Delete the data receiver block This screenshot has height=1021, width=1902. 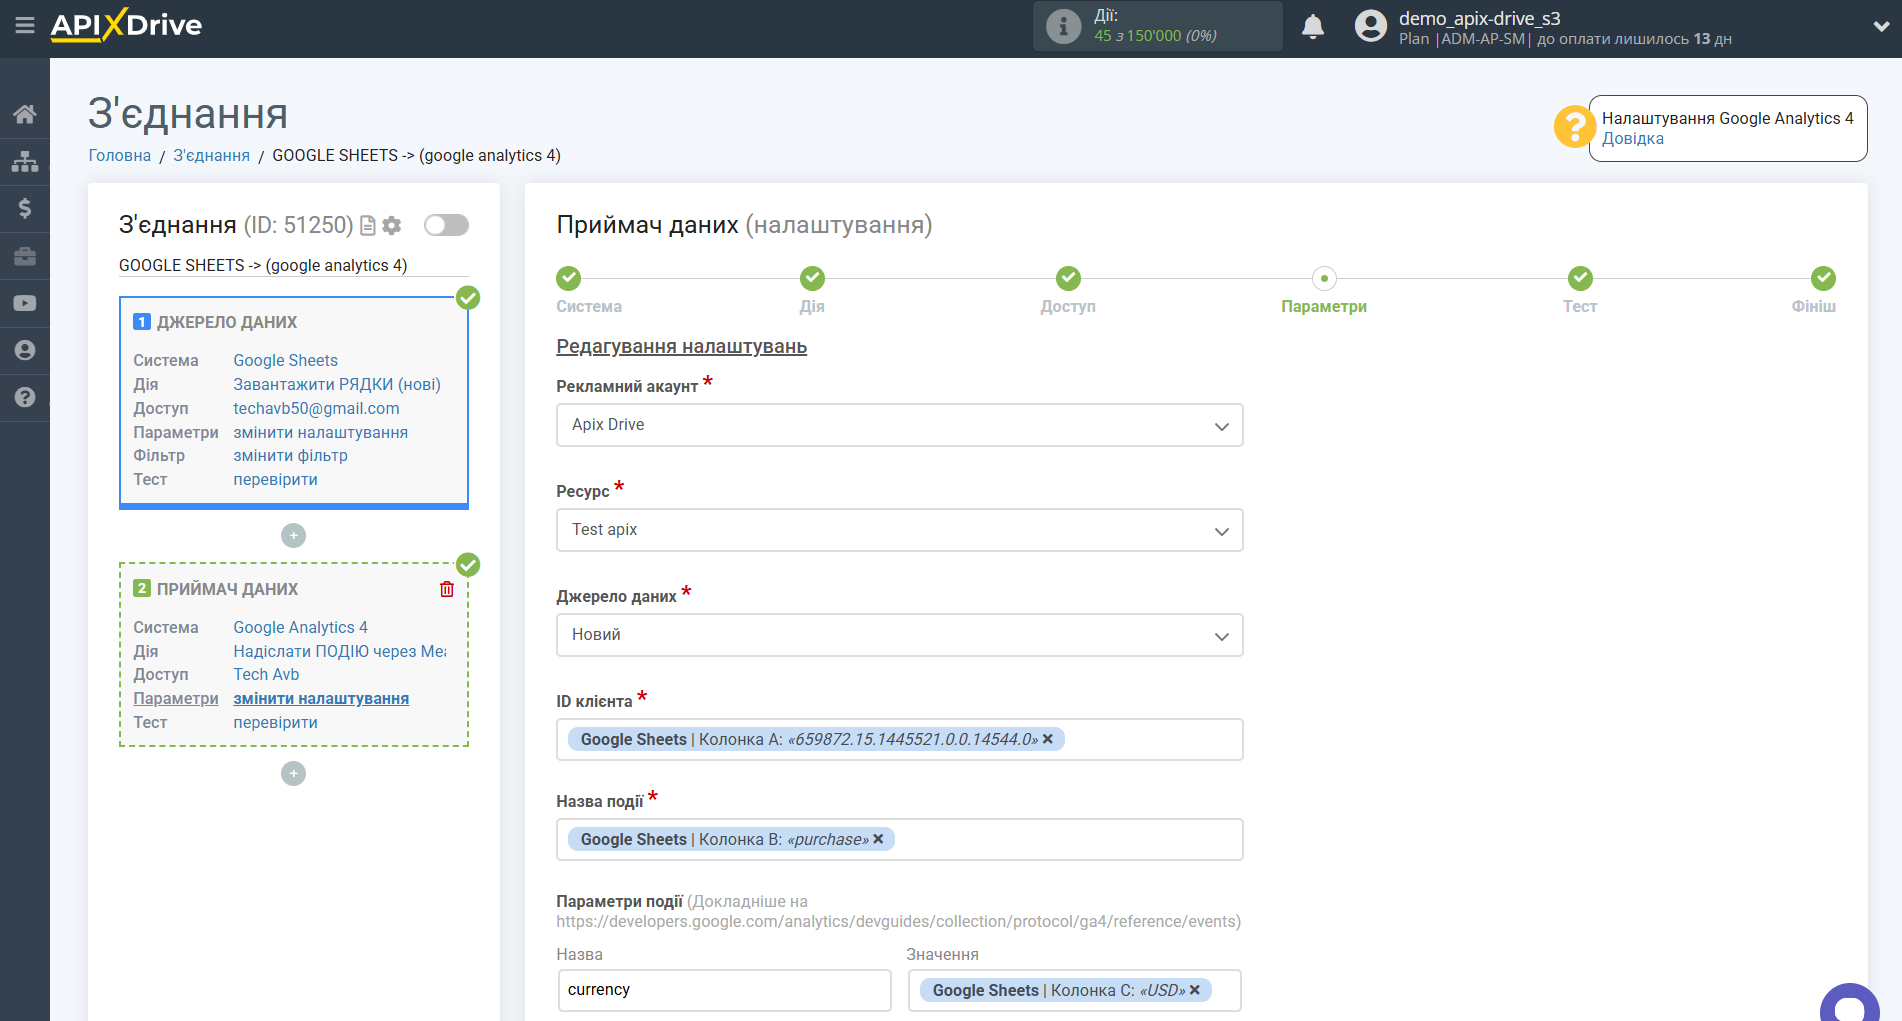(x=447, y=589)
